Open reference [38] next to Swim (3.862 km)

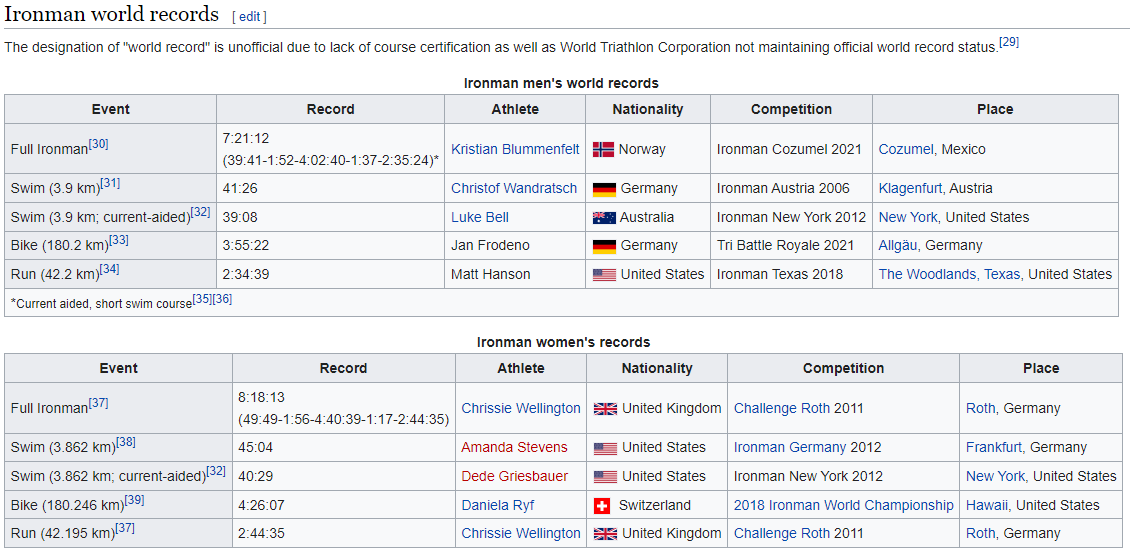126,443
